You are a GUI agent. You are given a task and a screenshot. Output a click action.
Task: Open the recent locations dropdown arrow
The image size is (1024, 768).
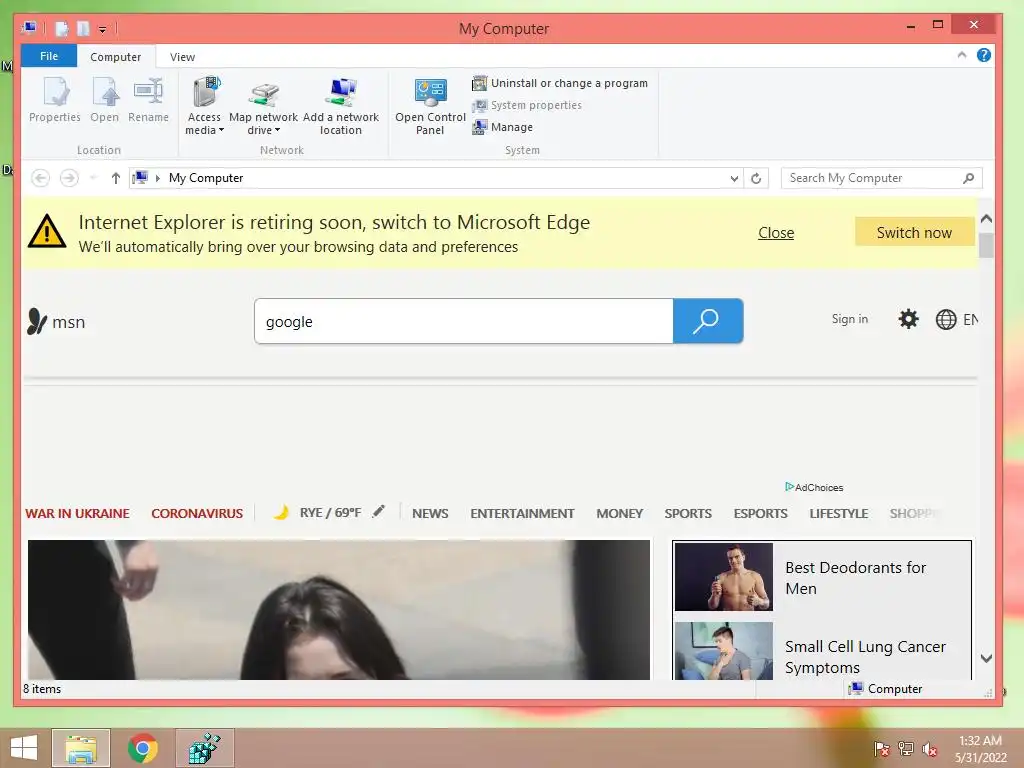click(x=93, y=178)
